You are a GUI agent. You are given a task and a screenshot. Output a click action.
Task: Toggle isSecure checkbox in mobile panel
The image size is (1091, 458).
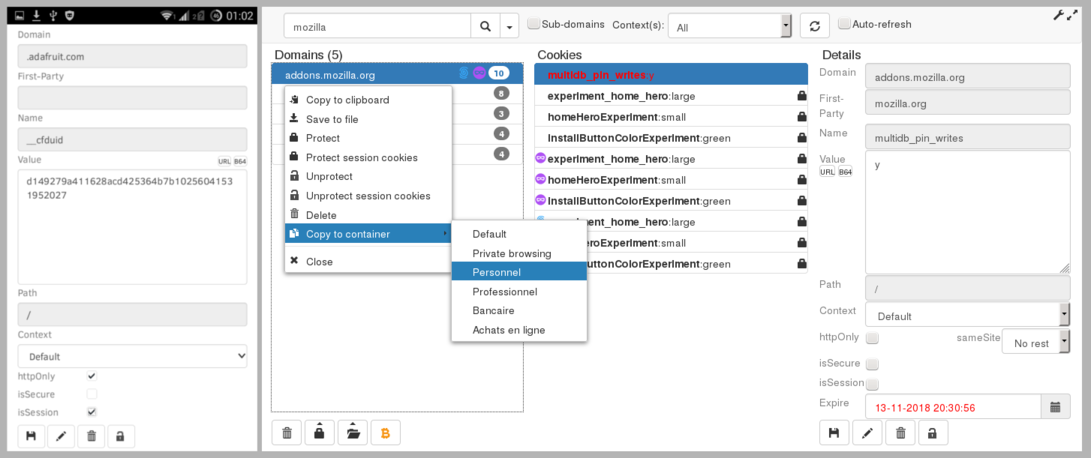point(91,394)
